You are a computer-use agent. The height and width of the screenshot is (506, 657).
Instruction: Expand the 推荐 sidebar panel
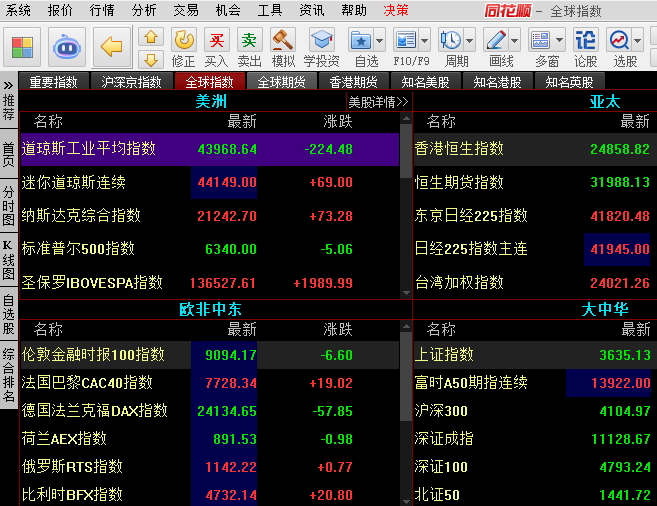8,101
